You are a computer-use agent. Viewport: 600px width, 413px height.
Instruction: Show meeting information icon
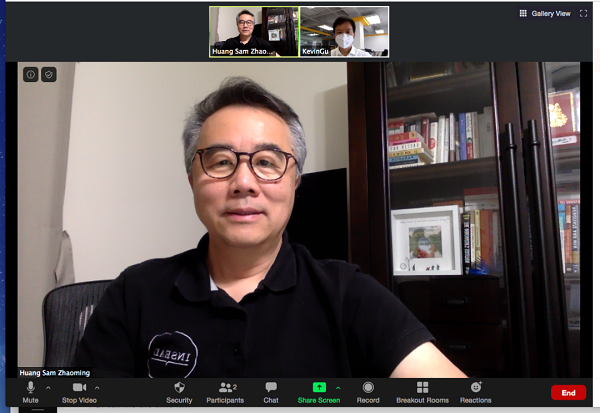pyautogui.click(x=31, y=74)
